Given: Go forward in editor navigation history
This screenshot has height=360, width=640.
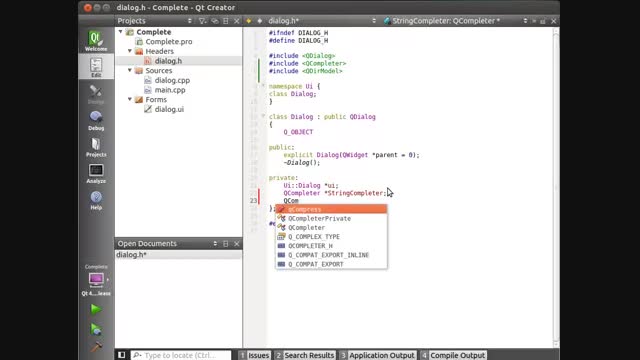Looking at the screenshot, I should click(259, 21).
